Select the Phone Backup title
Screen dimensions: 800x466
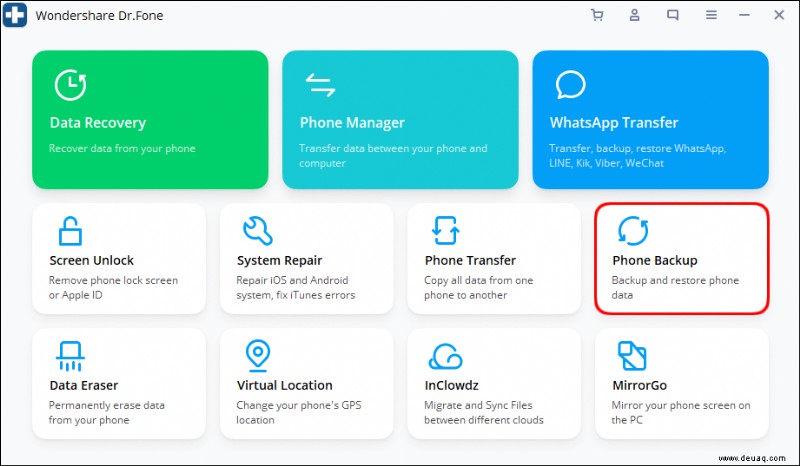[655, 260]
